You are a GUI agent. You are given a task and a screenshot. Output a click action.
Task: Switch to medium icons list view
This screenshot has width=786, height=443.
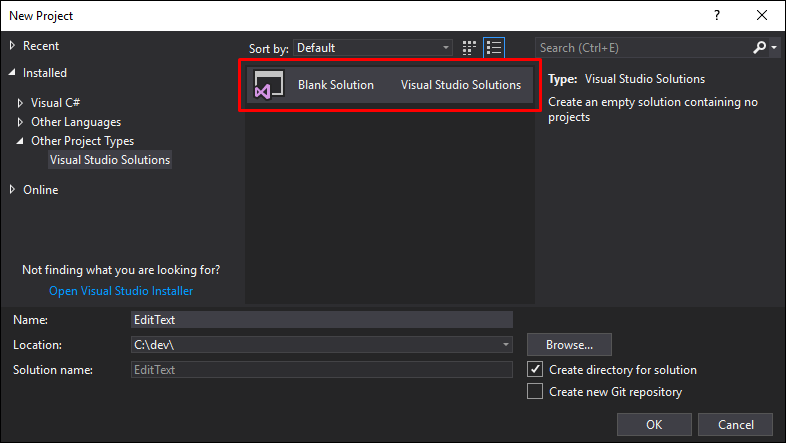[x=494, y=48]
